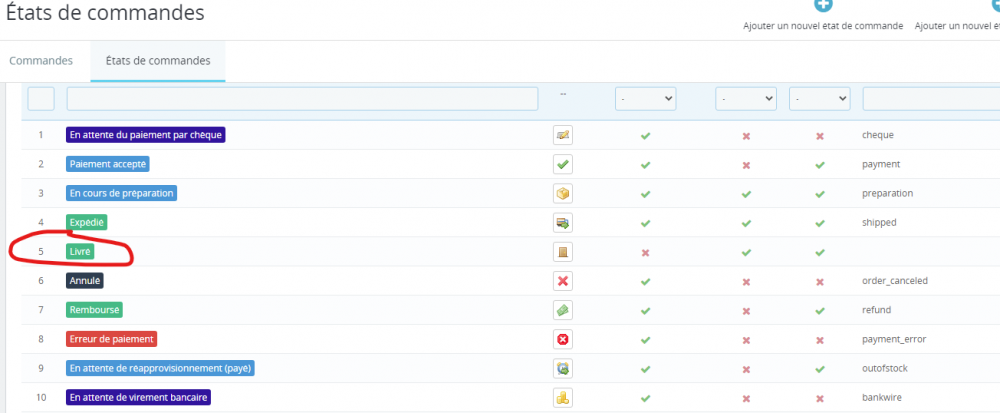Image resolution: width=1000 pixels, height=413 pixels.
Task: Click the En attente du paiement par chèque label
Action: [145, 135]
